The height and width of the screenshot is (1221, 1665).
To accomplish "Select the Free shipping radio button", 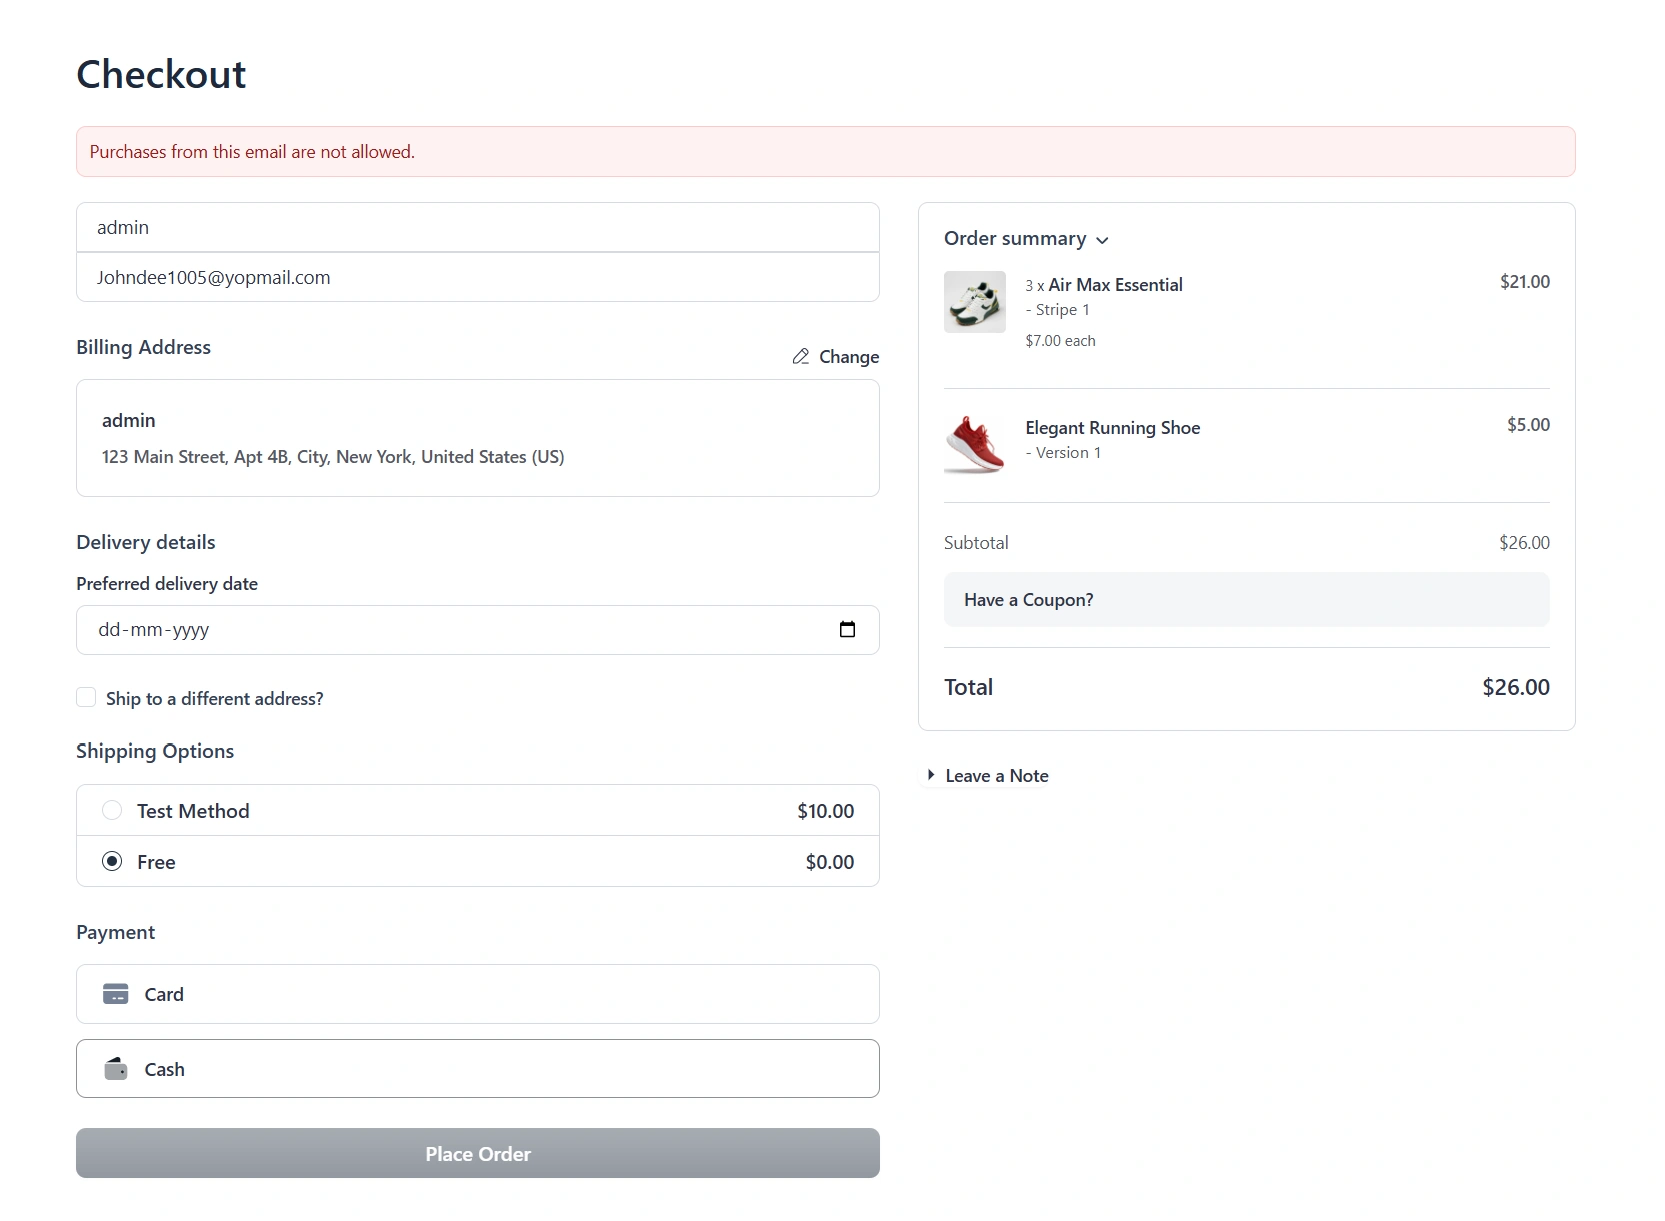I will (x=112, y=861).
